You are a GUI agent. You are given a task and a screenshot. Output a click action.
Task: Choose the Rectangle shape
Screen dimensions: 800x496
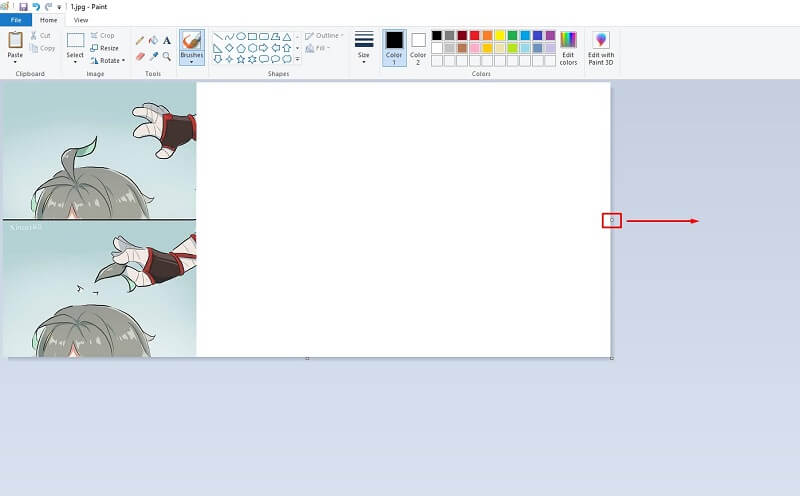(252, 36)
